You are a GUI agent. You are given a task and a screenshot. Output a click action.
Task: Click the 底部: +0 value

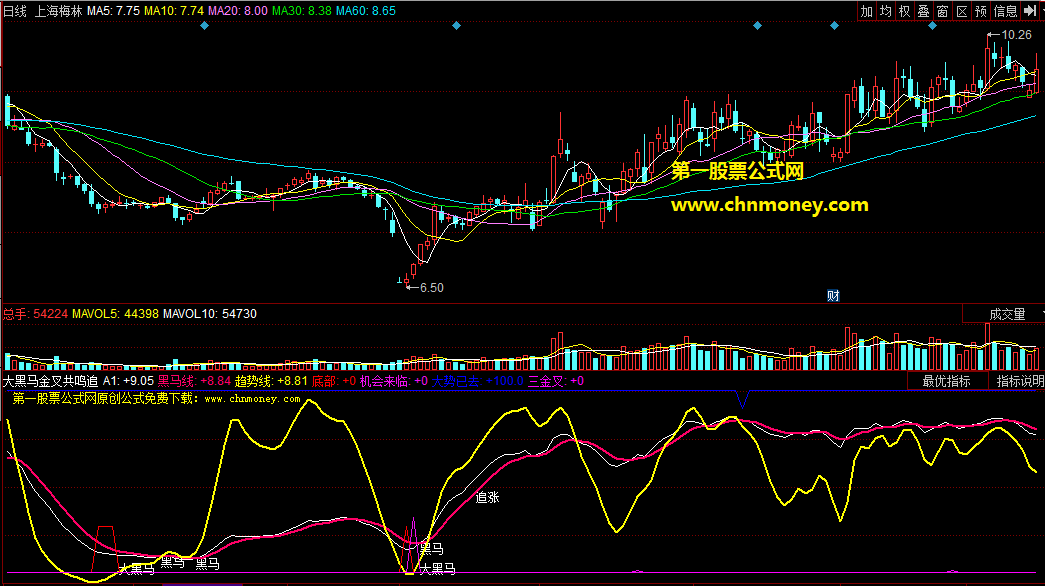334,381
